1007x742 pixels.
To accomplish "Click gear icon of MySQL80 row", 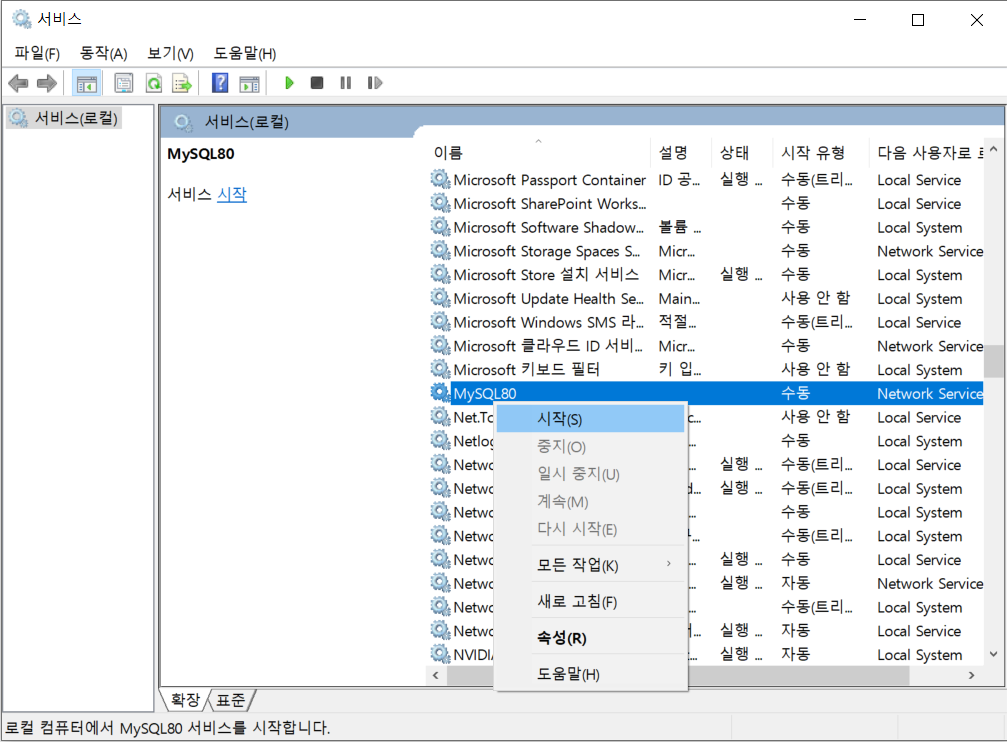I will click(440, 392).
